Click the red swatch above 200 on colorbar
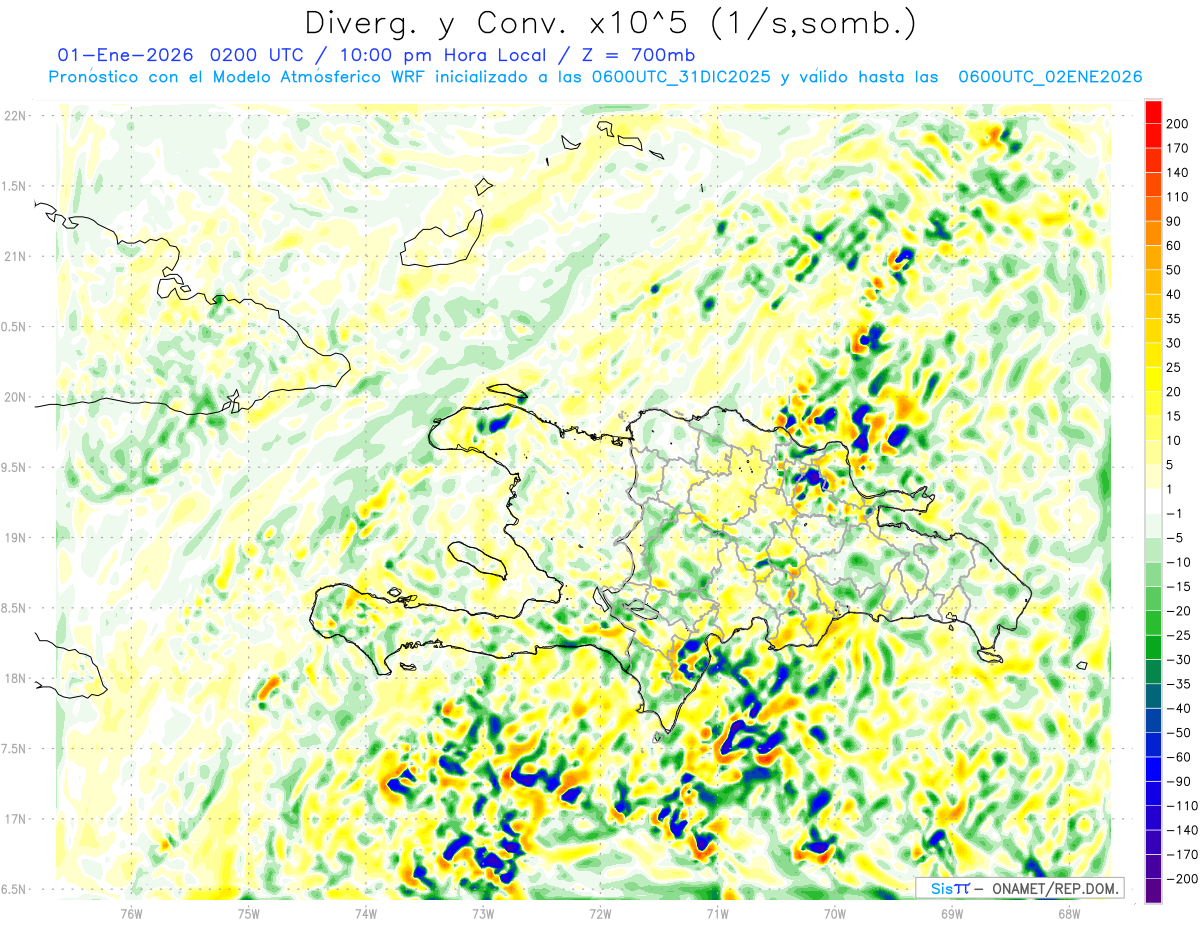 (x=1153, y=112)
